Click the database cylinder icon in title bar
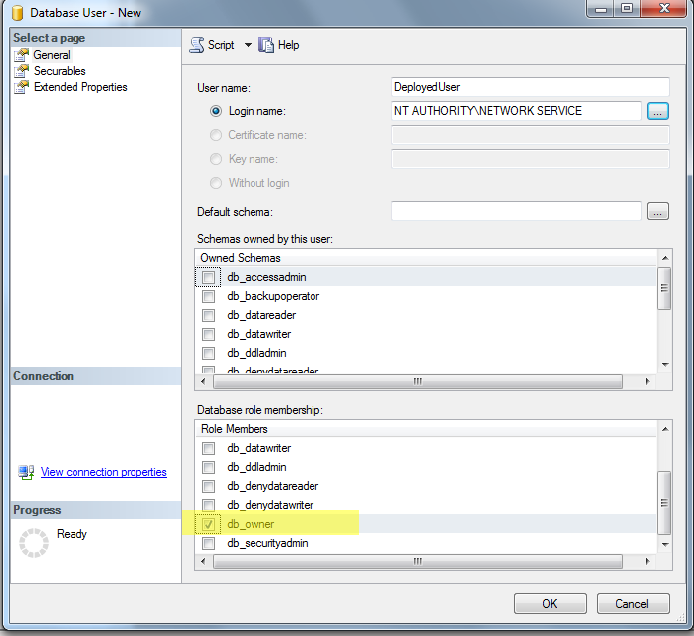Image resolution: width=694 pixels, height=636 pixels. 17,13
